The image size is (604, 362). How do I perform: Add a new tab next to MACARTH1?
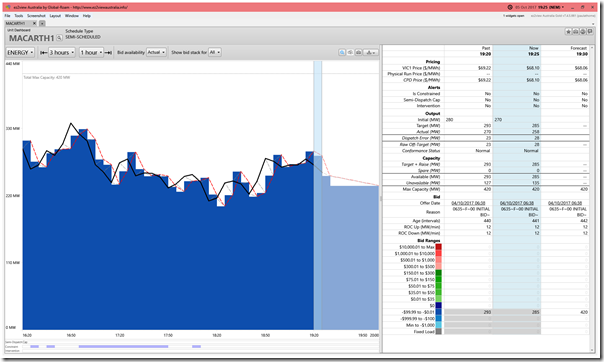tap(42, 23)
